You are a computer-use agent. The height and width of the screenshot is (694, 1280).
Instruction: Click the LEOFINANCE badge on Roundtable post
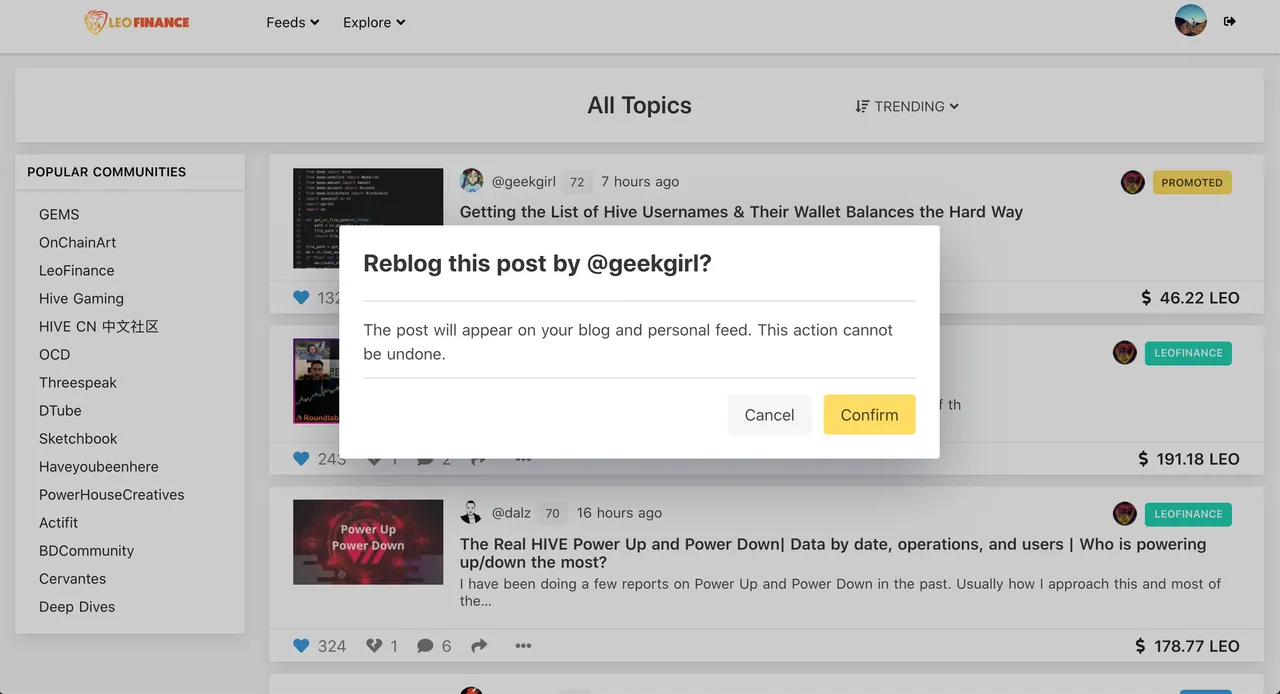1188,353
